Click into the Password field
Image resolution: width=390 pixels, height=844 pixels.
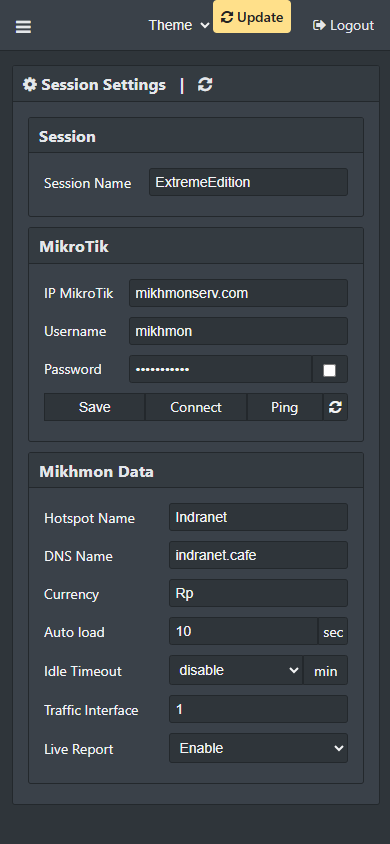tap(221, 369)
